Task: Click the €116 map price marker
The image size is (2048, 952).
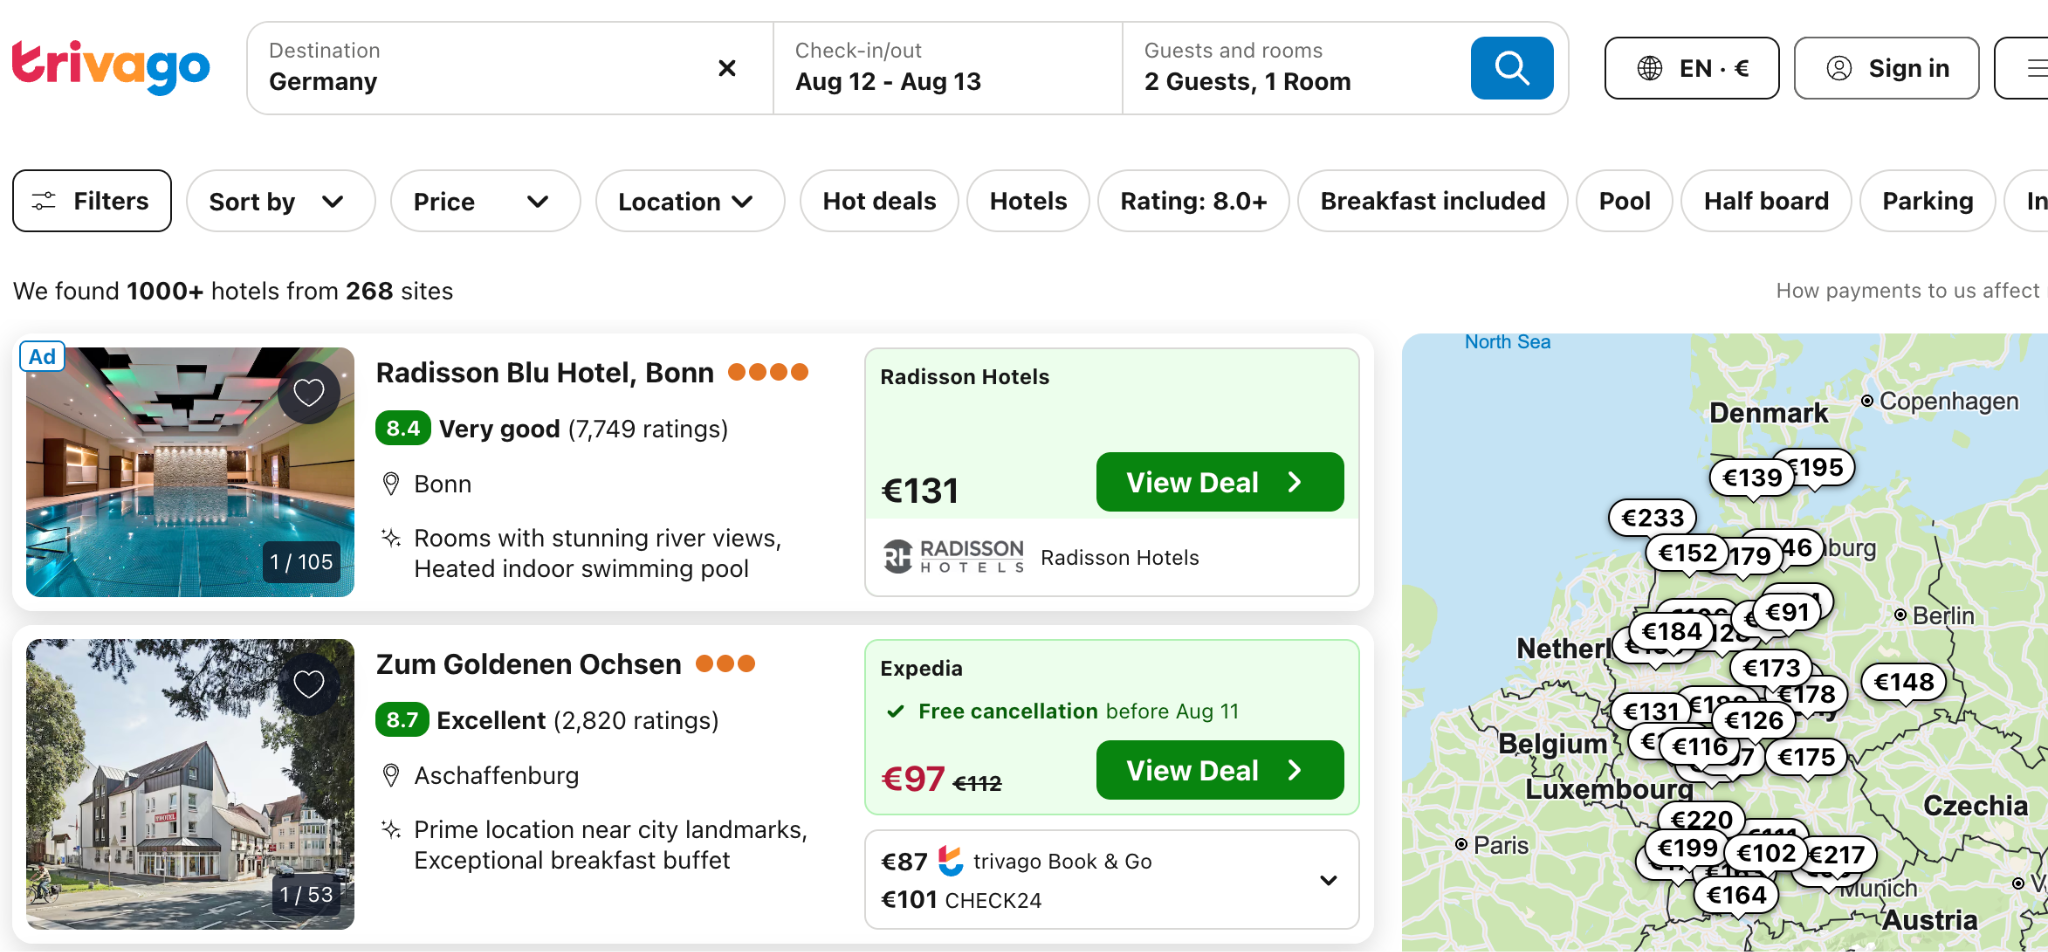Action: click(1699, 746)
